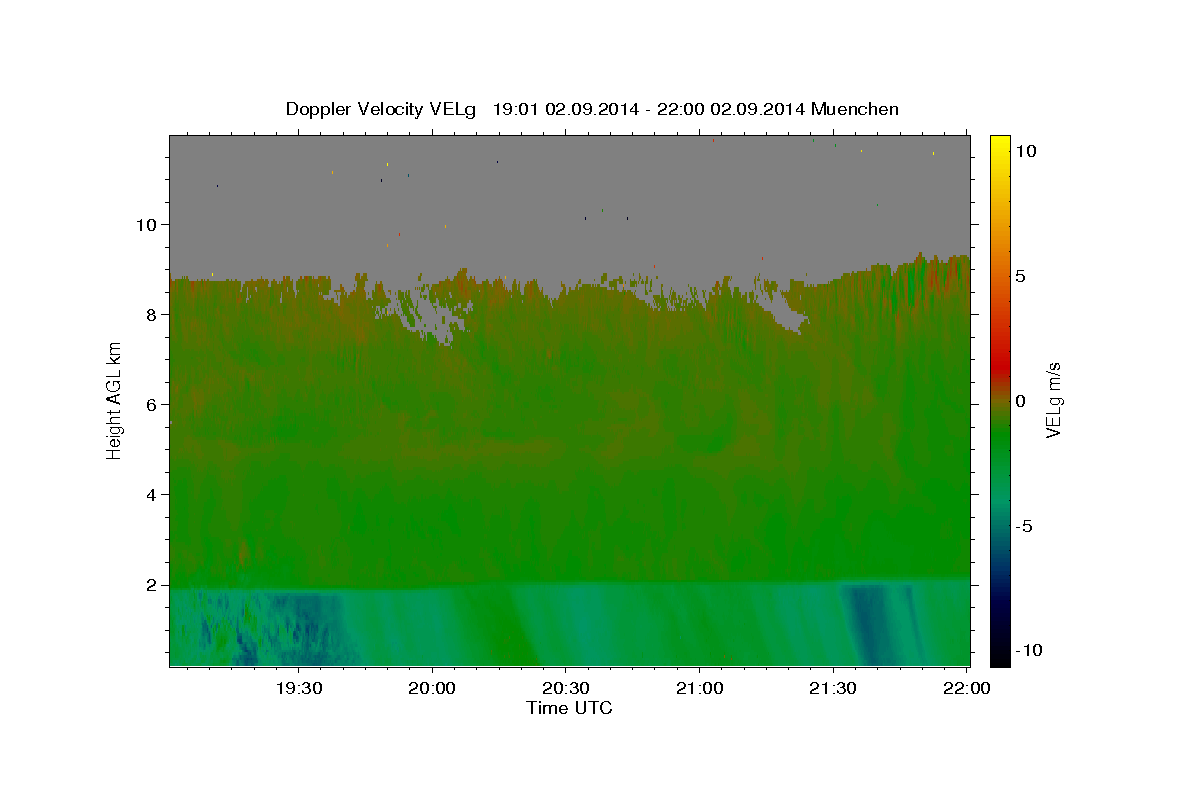Viewport: 1200px width, 800px height.
Task: Click the colorbar value label -10
Action: (1029, 651)
